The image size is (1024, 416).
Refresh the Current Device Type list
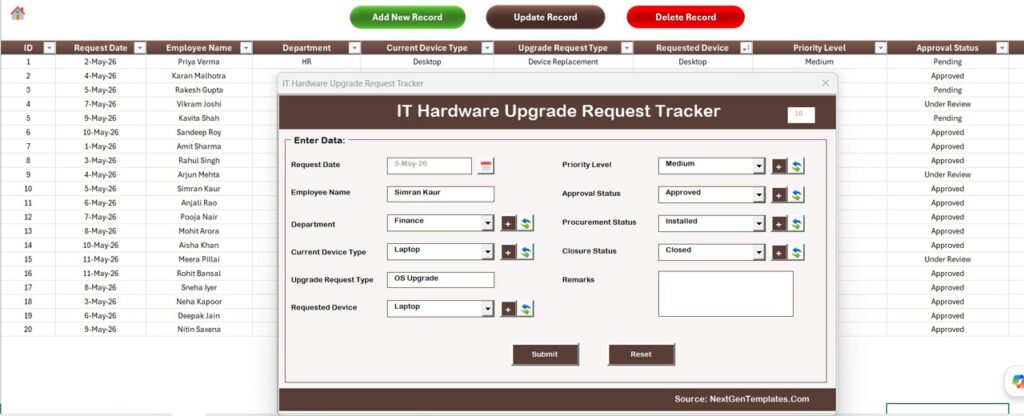tap(526, 252)
